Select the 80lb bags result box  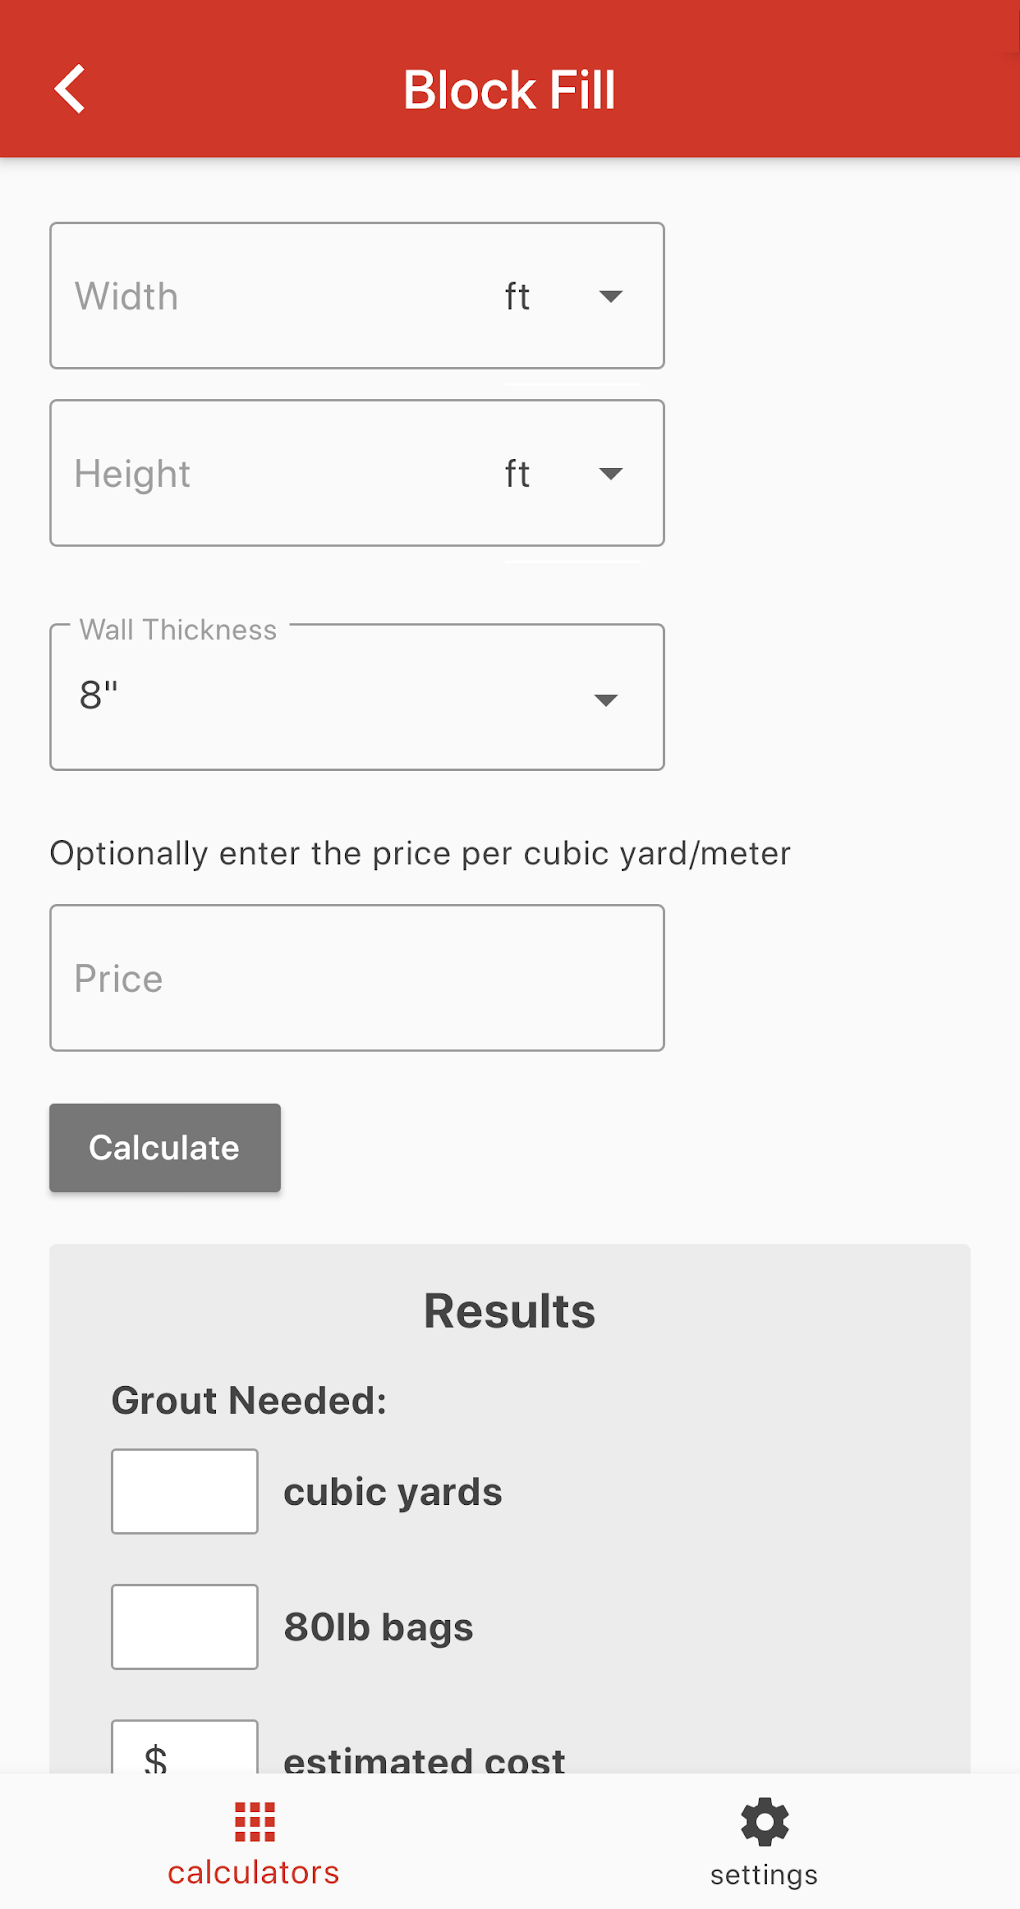point(184,1626)
